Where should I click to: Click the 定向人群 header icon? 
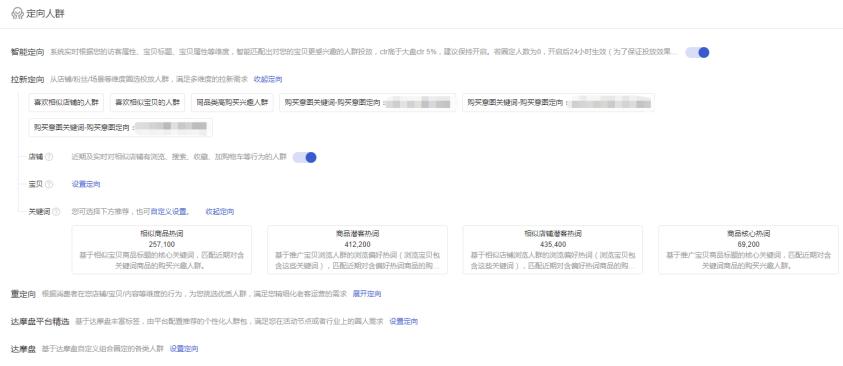tap(17, 13)
